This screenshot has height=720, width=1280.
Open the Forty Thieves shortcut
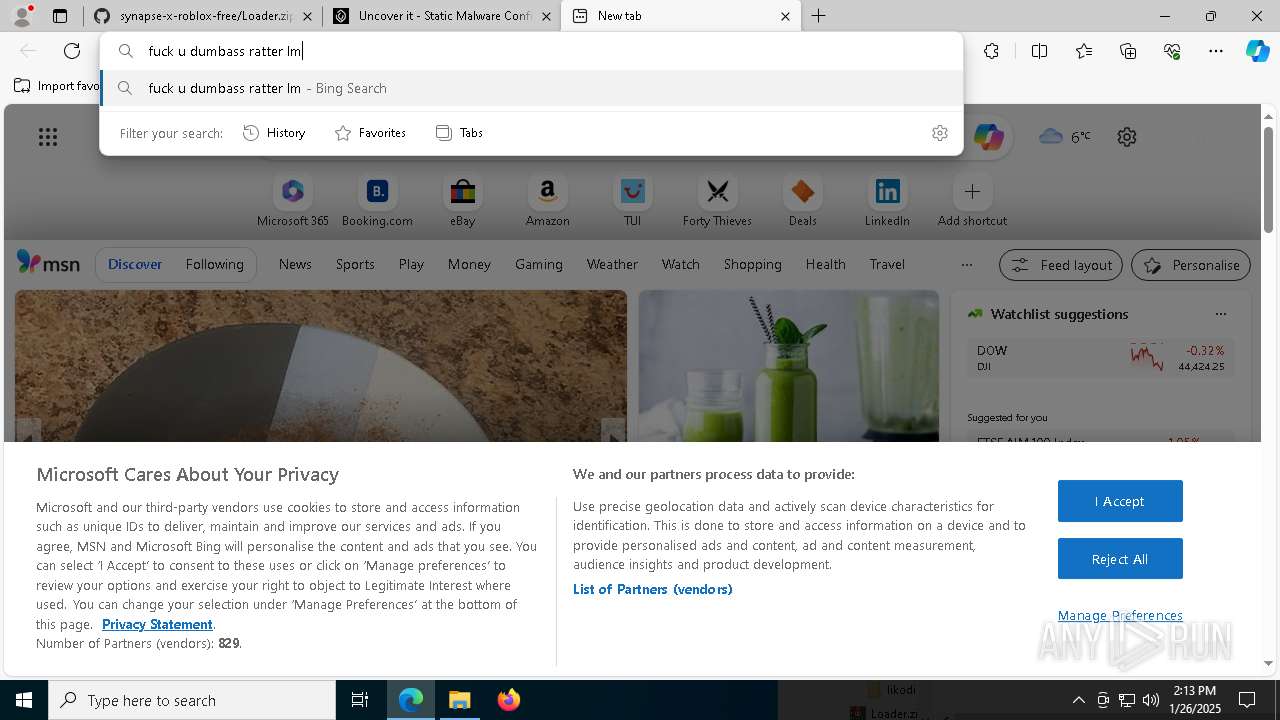[x=717, y=201]
